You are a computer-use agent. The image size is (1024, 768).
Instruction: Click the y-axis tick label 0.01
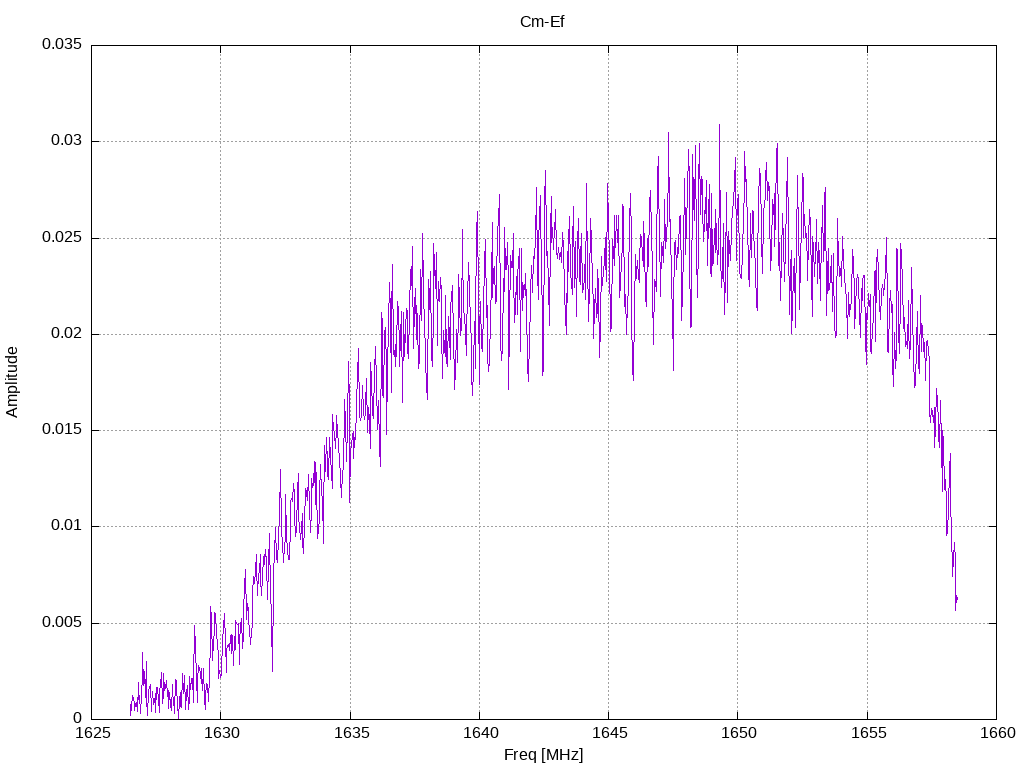67,526
